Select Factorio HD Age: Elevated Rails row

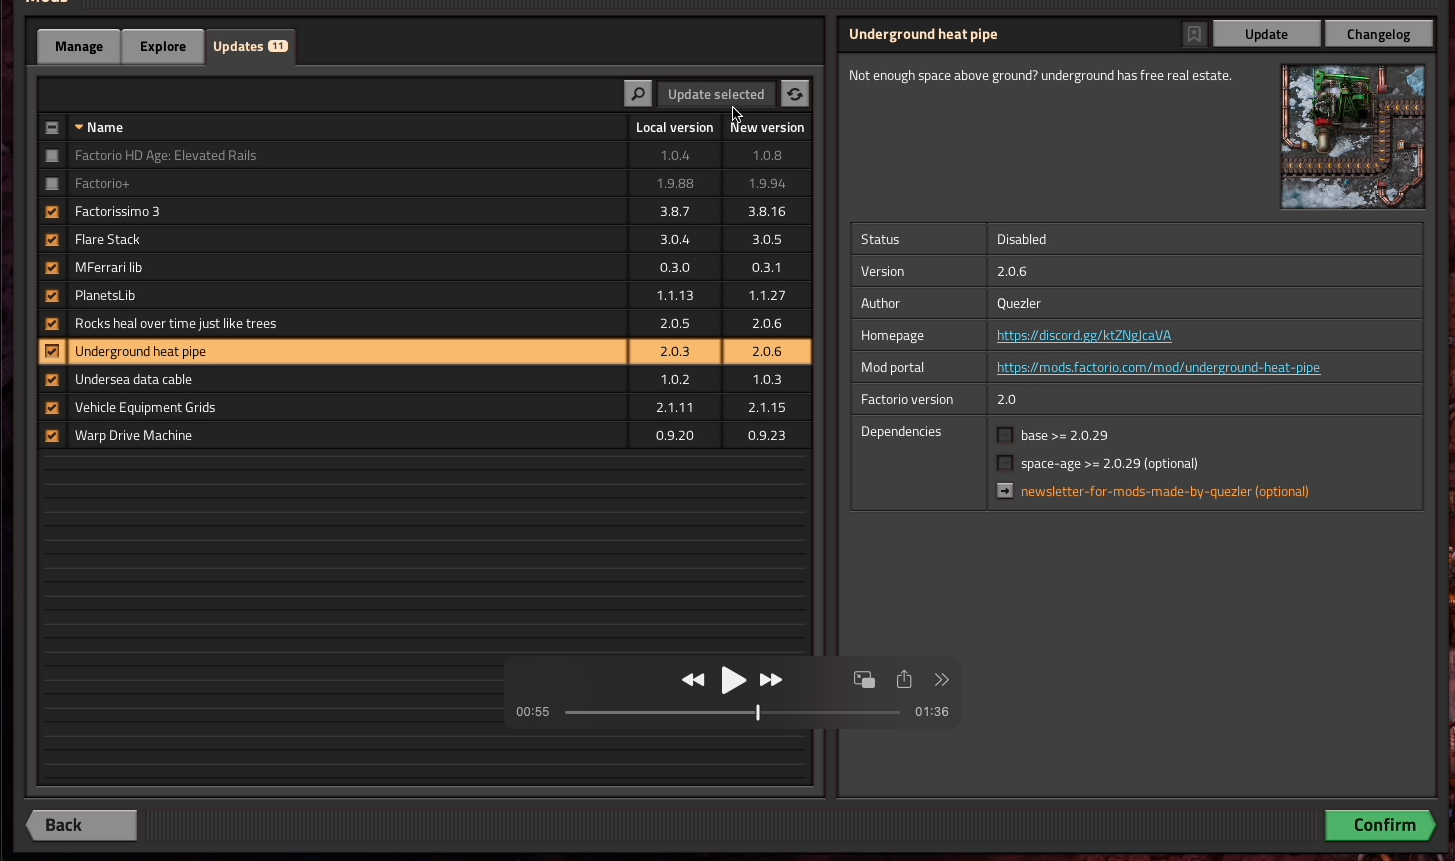point(425,155)
